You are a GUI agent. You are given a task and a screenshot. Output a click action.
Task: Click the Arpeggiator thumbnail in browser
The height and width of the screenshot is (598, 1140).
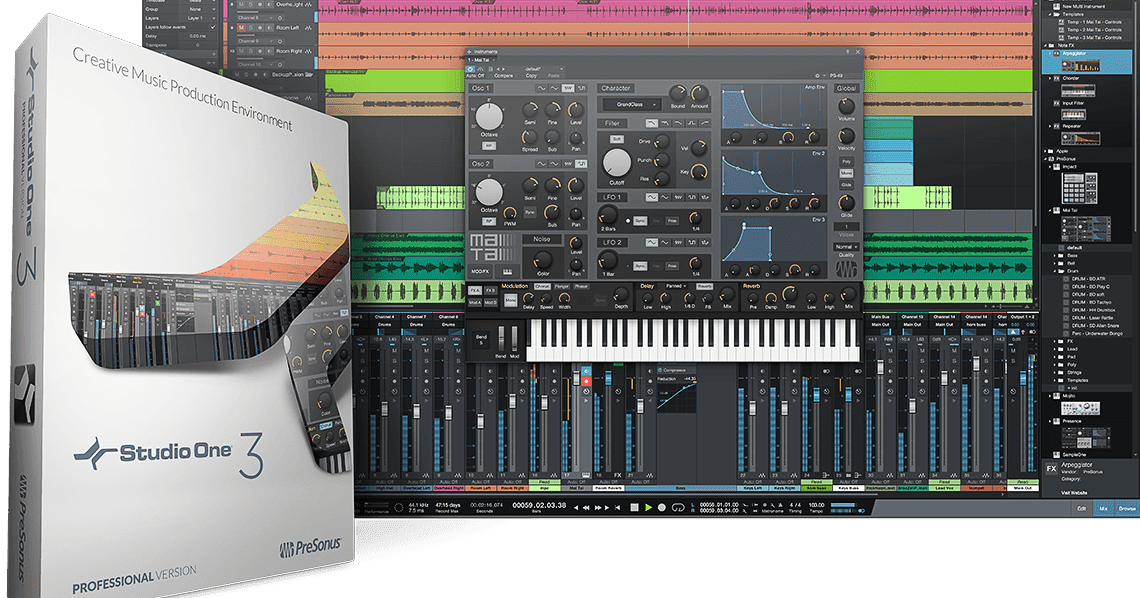1080,65
